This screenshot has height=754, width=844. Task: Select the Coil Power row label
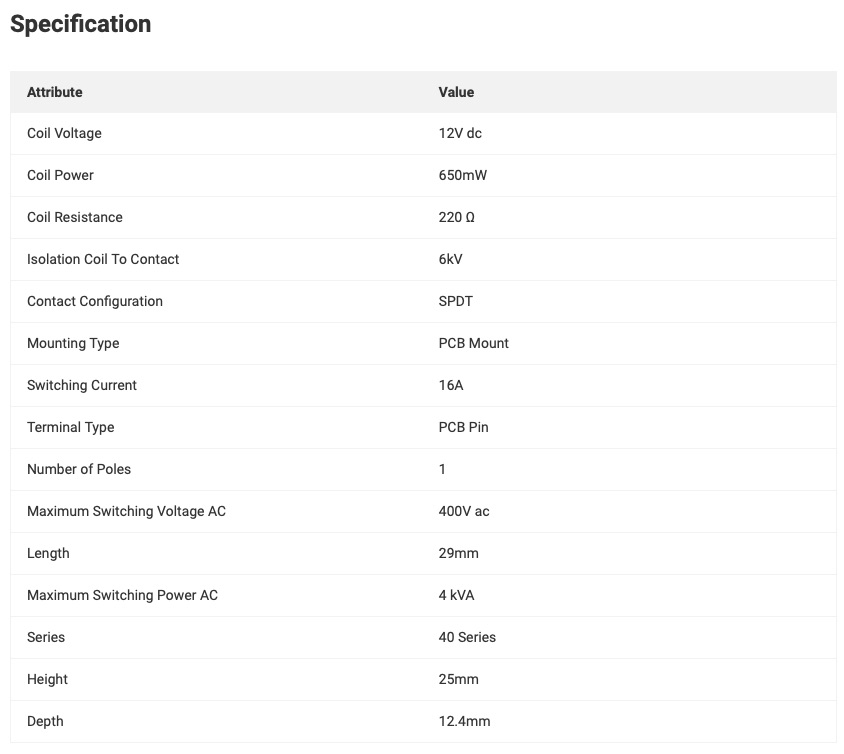point(60,175)
